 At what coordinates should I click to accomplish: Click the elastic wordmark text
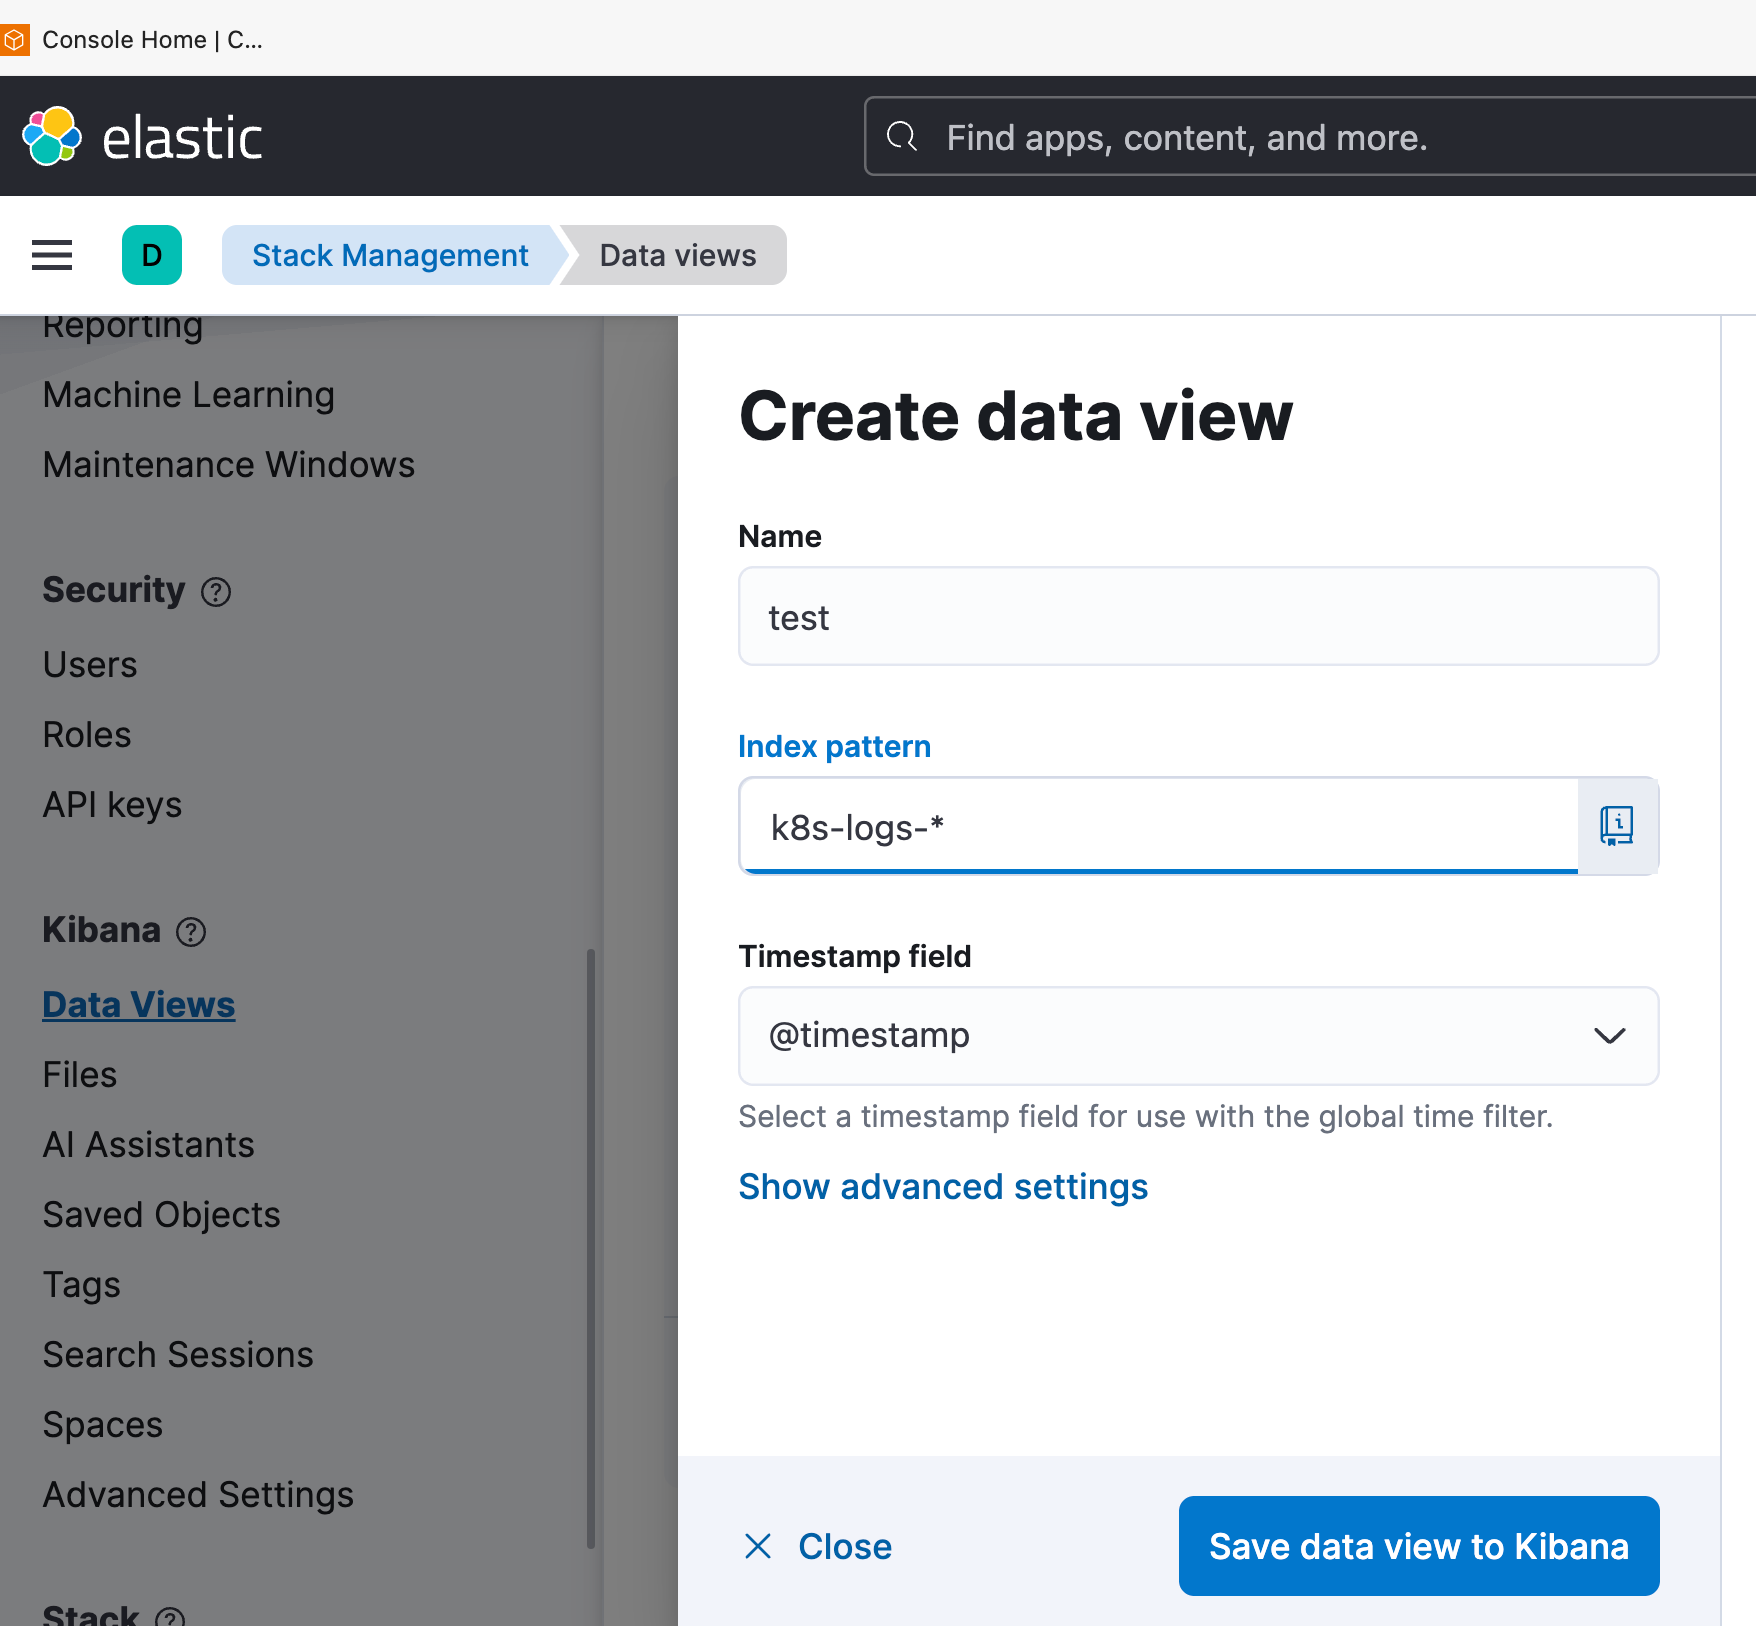click(x=183, y=138)
